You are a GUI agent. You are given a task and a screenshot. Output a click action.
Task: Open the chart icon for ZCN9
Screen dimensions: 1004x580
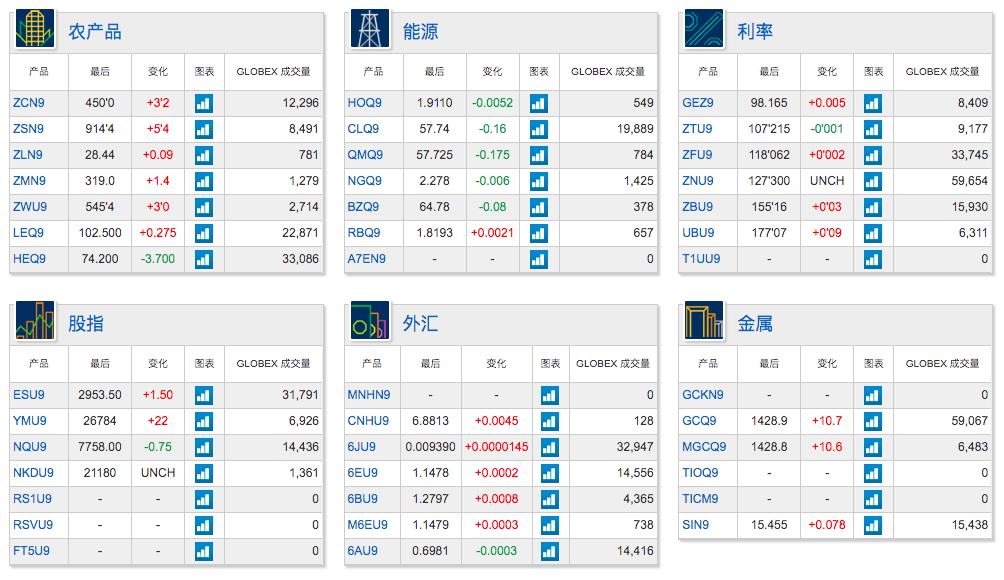204,103
